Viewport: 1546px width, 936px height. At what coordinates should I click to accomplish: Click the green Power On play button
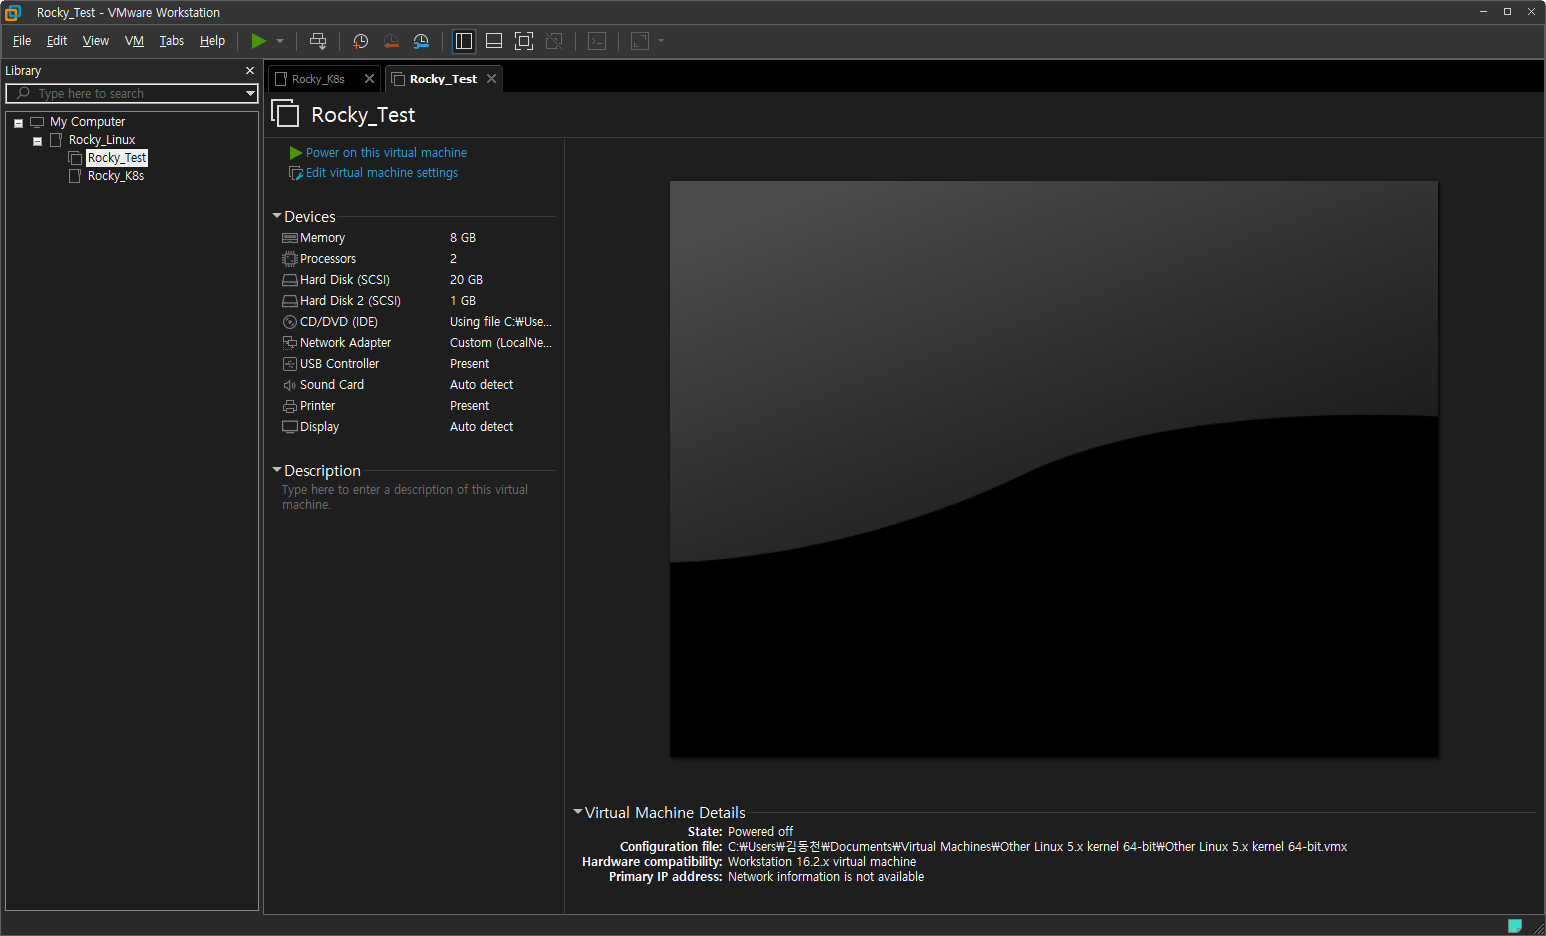pos(258,41)
